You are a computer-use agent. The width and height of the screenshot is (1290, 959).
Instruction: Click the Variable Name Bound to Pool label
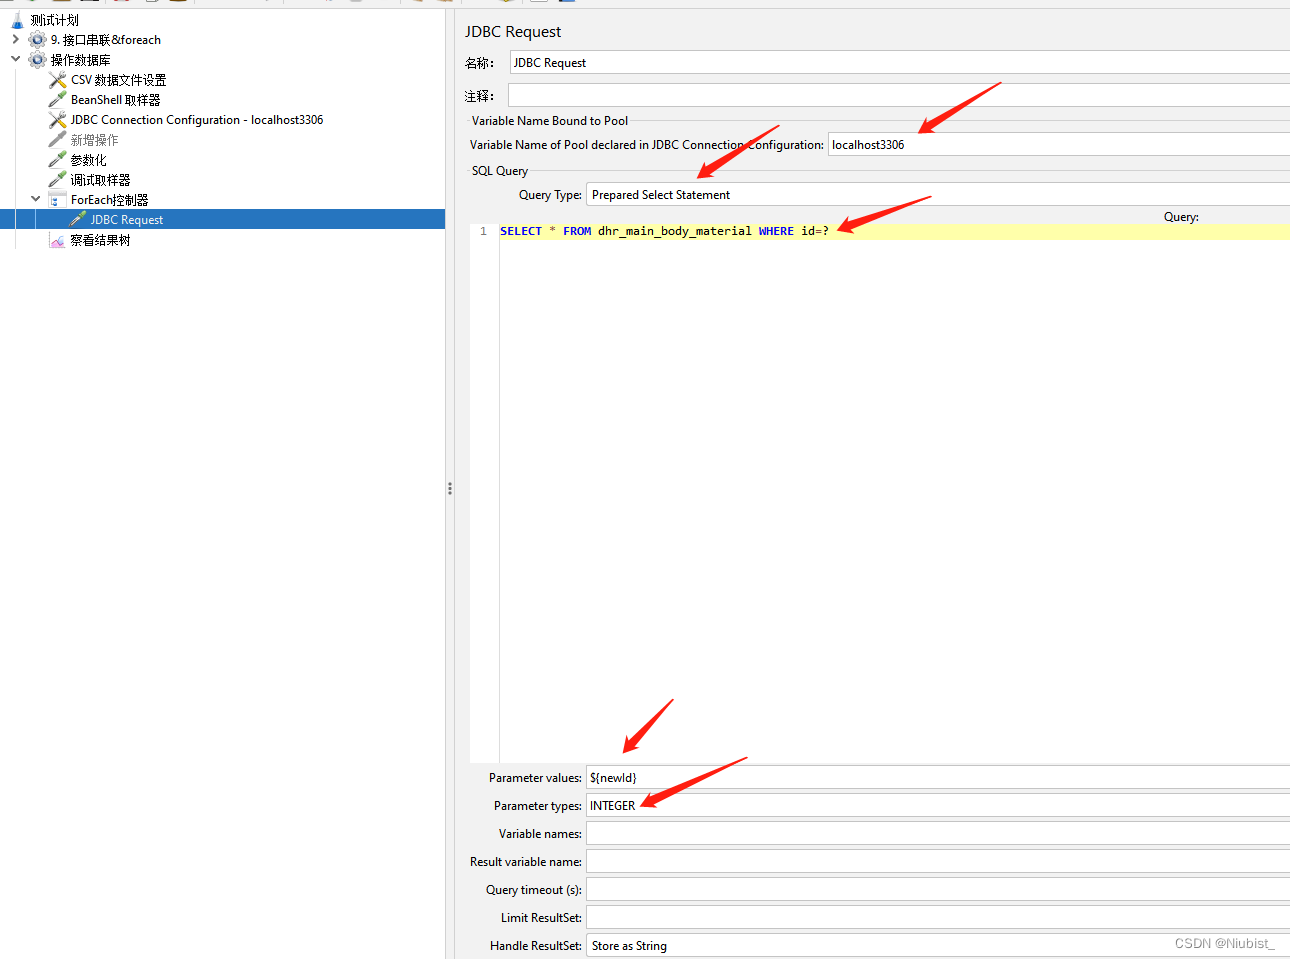coord(550,121)
